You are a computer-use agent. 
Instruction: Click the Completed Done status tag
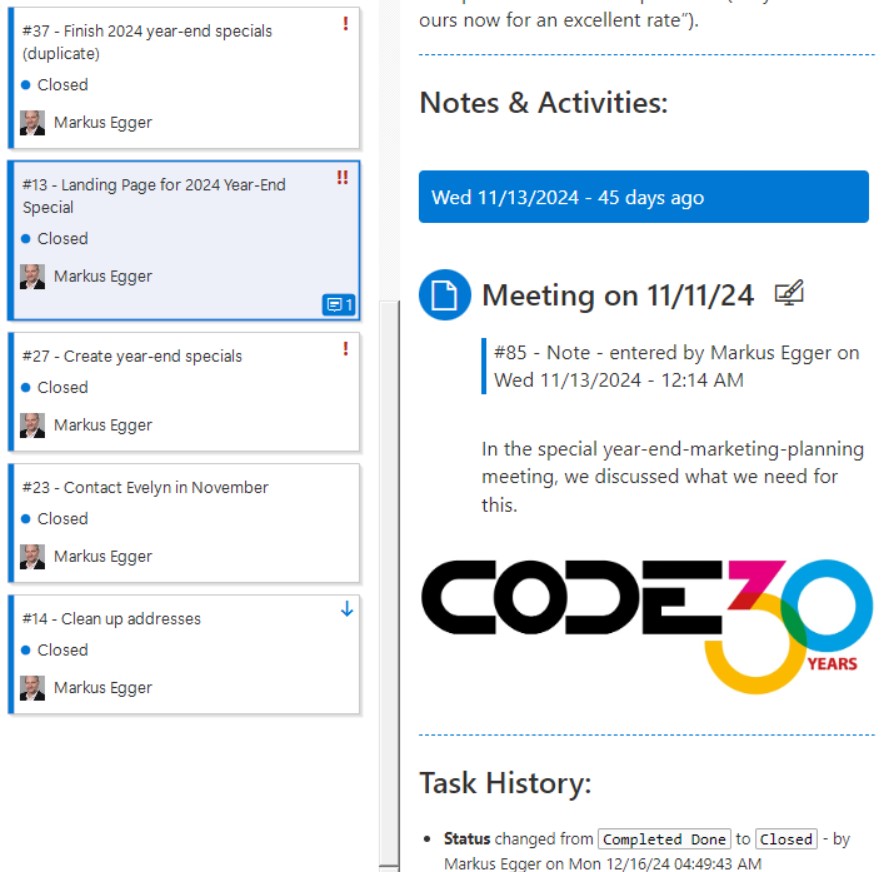click(664, 839)
